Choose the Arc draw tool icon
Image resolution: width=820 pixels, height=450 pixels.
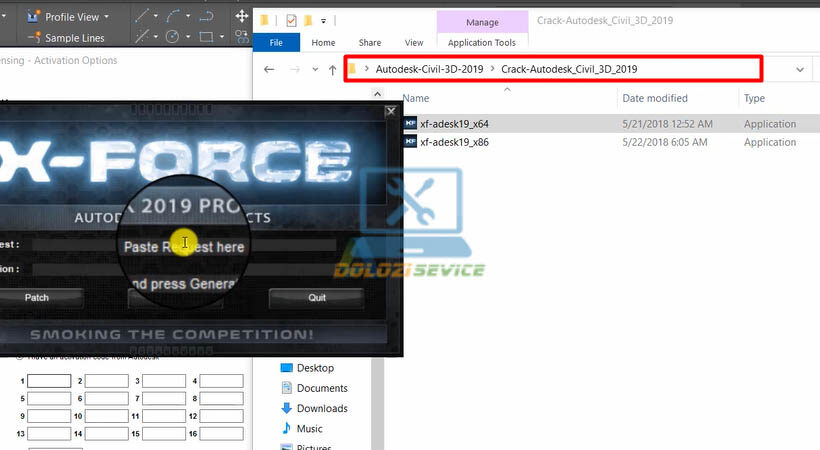176,17
